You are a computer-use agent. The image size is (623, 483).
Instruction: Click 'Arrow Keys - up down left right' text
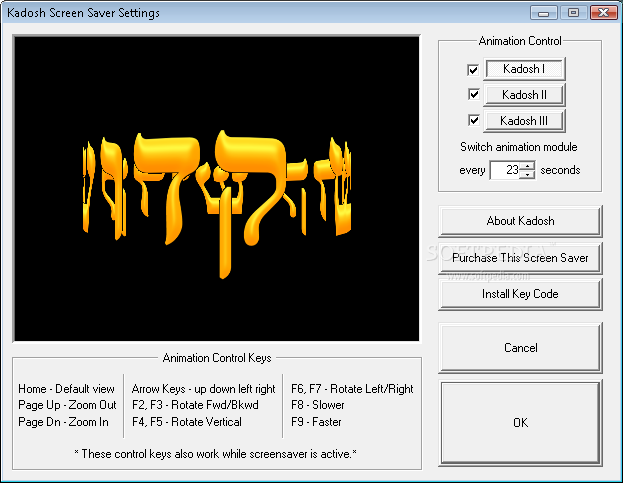coord(203,389)
